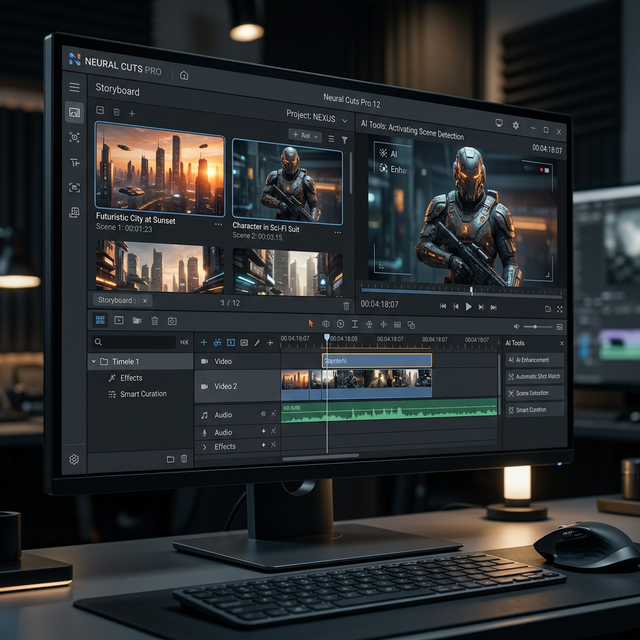The height and width of the screenshot is (640, 640).
Task: Click the Home icon in the title bar
Action: 184,75
